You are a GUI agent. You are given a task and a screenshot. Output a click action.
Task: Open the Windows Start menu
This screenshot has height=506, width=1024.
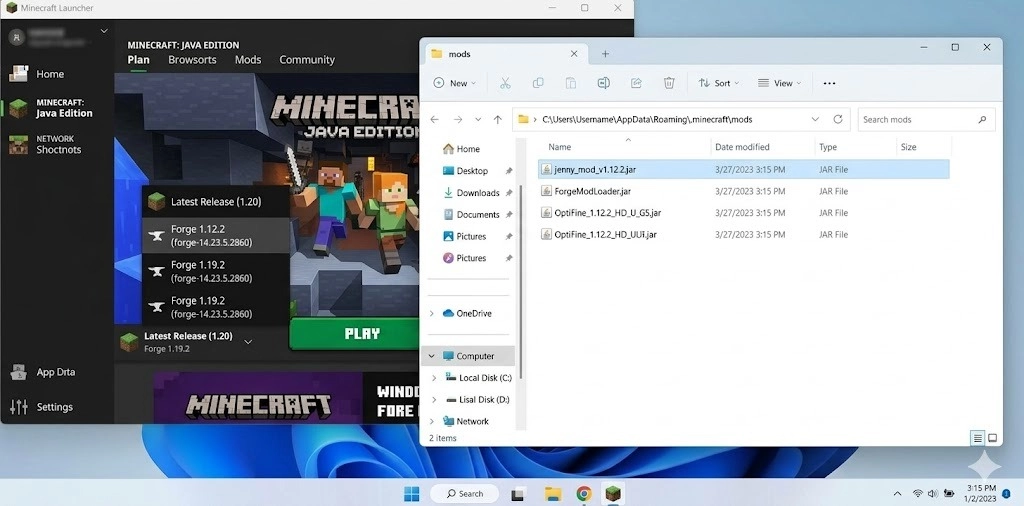click(412, 494)
